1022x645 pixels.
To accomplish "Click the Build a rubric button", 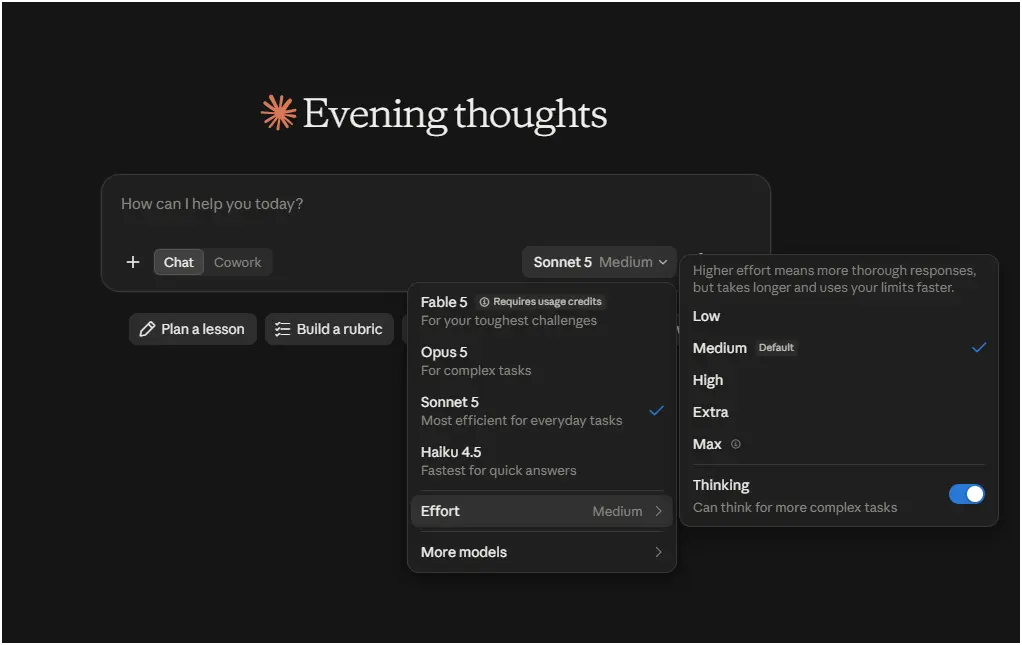I will click(x=329, y=329).
